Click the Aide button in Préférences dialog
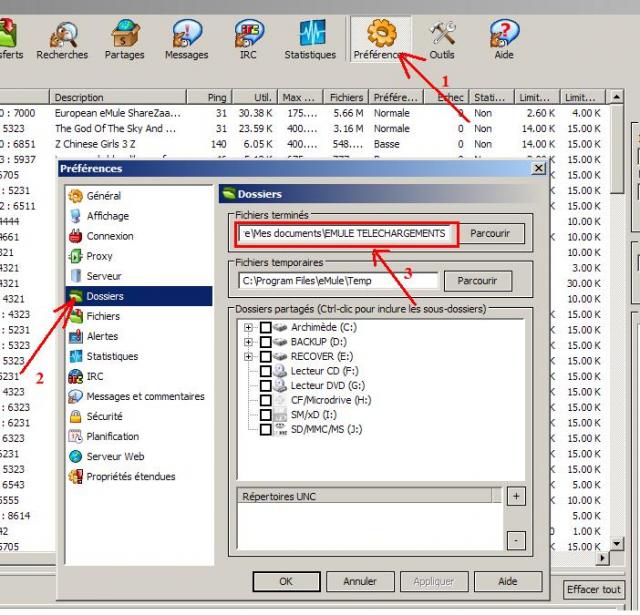 click(508, 581)
